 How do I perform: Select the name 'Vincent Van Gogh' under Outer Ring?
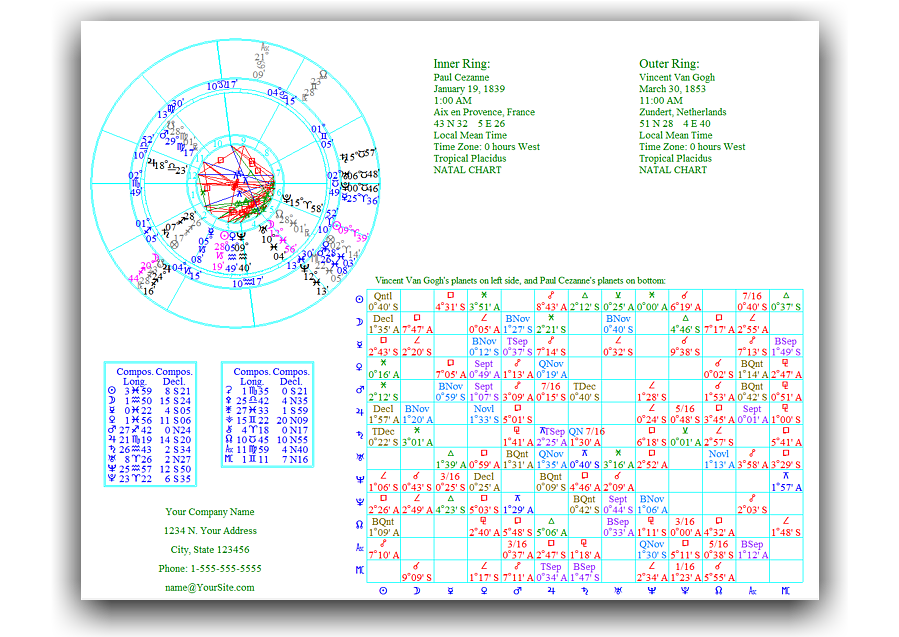[677, 77]
